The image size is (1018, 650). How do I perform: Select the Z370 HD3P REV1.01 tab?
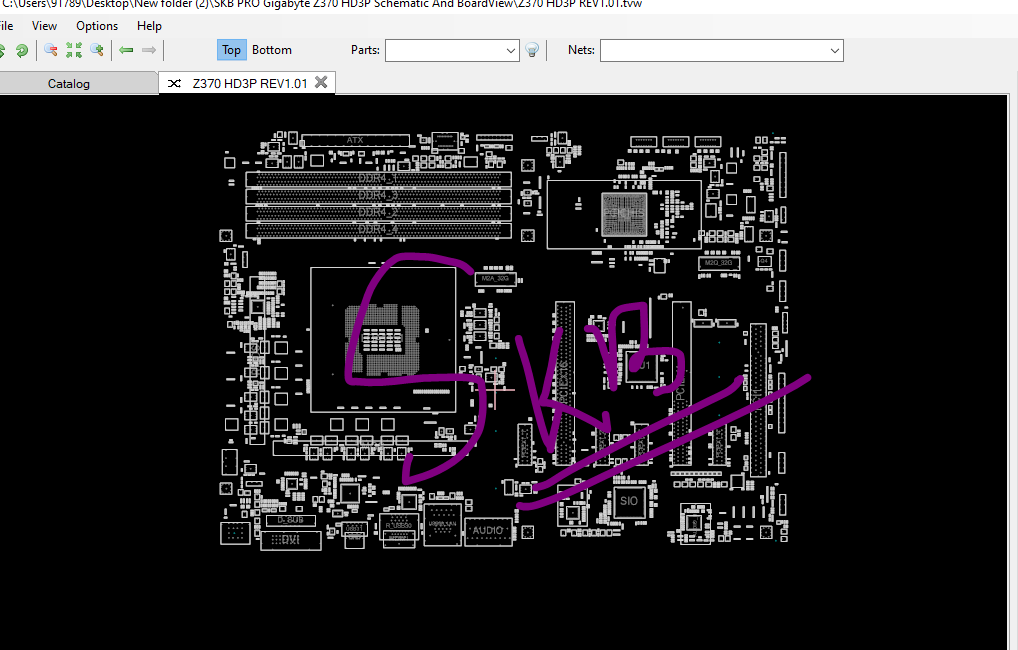tap(249, 83)
